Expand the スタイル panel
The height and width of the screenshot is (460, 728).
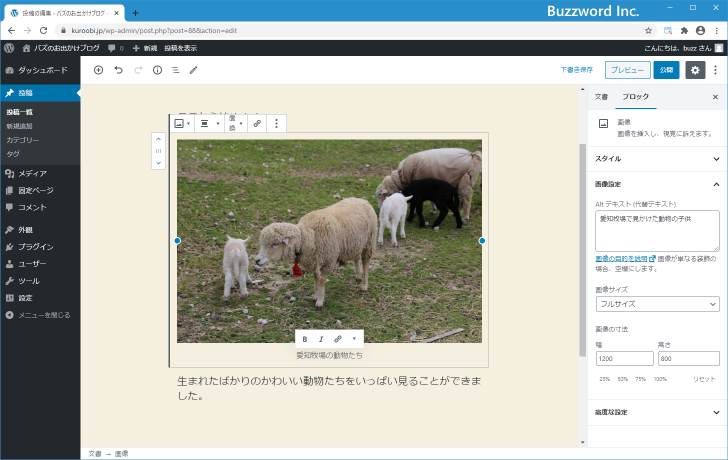tap(657, 159)
